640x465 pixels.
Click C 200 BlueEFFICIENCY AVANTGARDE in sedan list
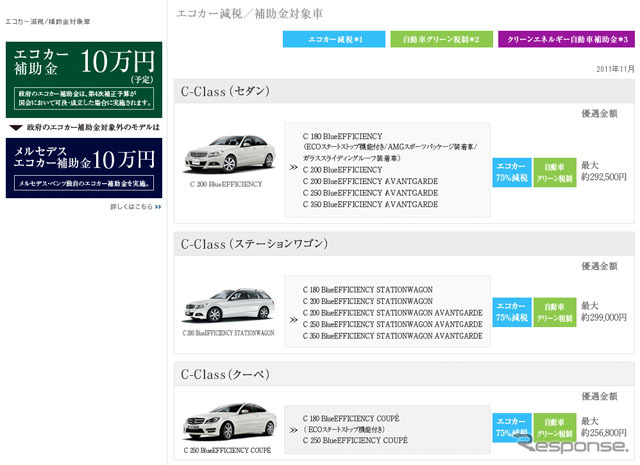[370, 181]
